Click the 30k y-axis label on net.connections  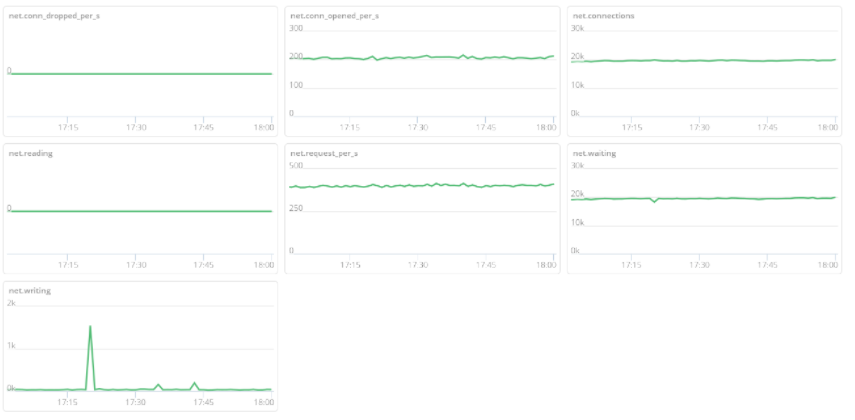point(578,28)
